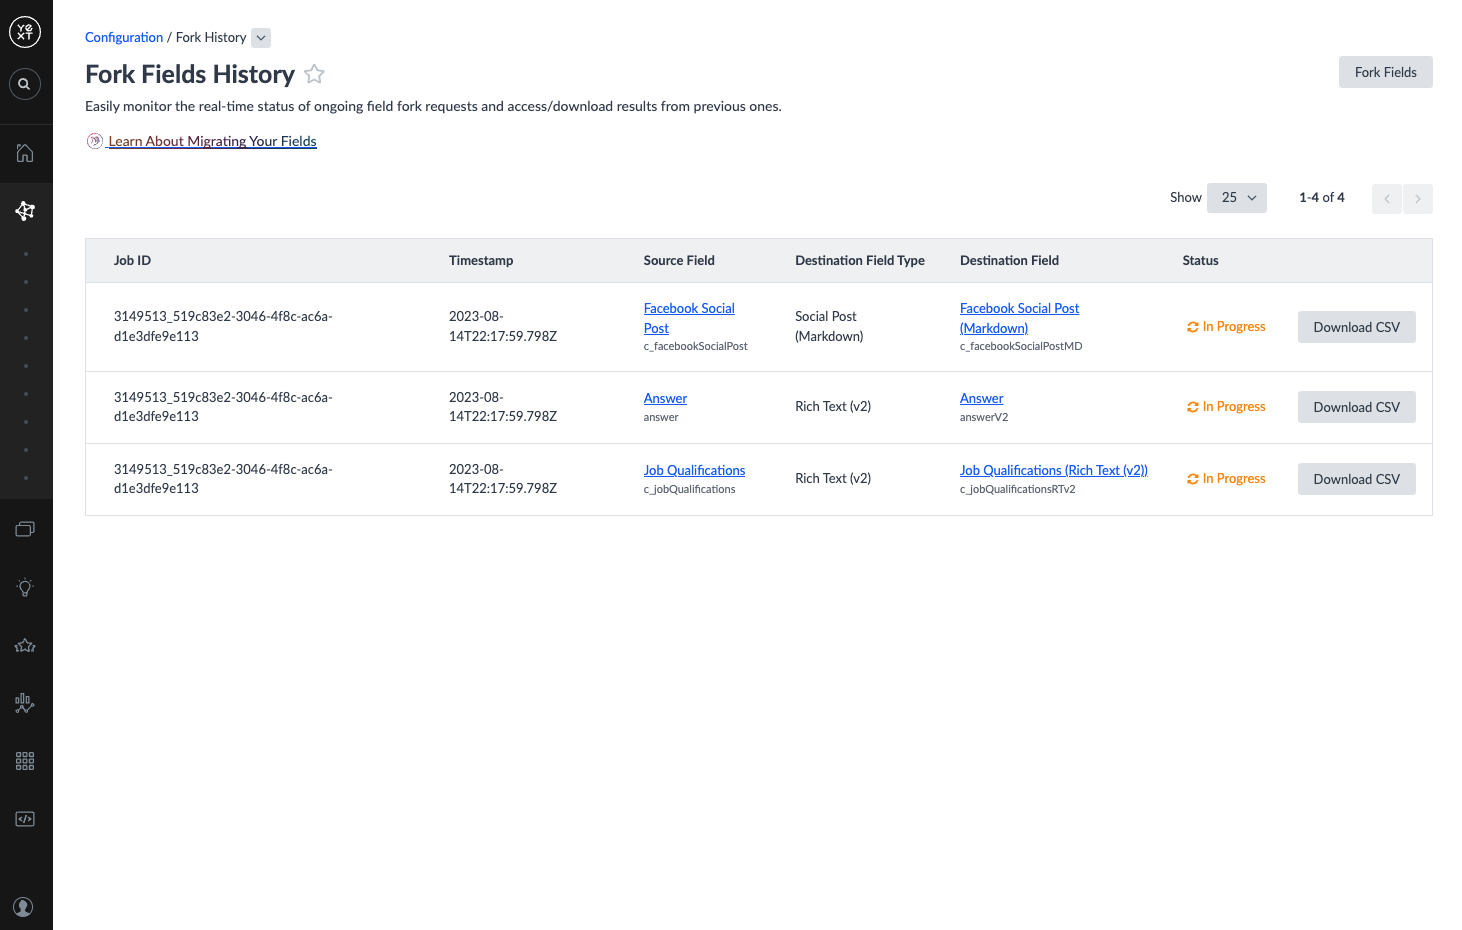Download CSV for the Job Qualifications row

point(1357,479)
